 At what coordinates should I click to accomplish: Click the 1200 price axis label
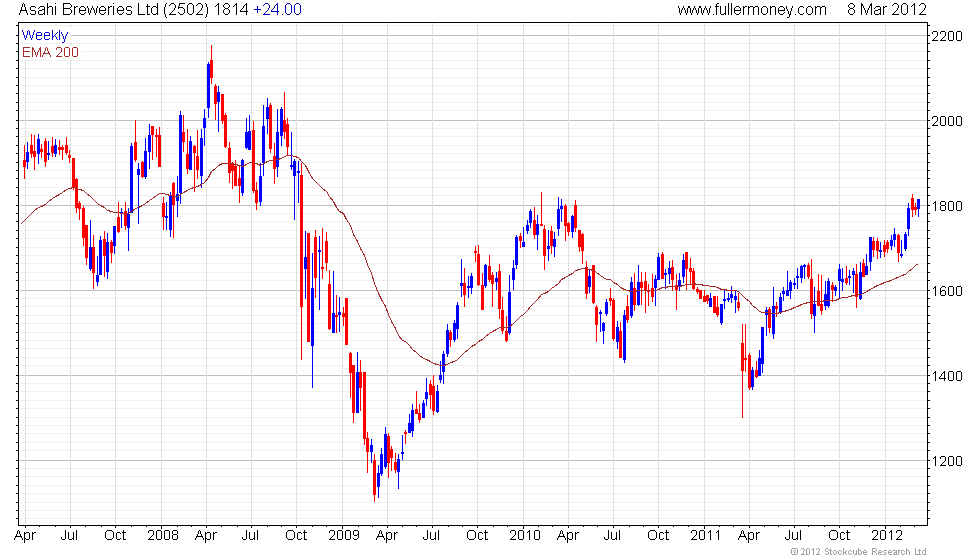(x=946, y=461)
